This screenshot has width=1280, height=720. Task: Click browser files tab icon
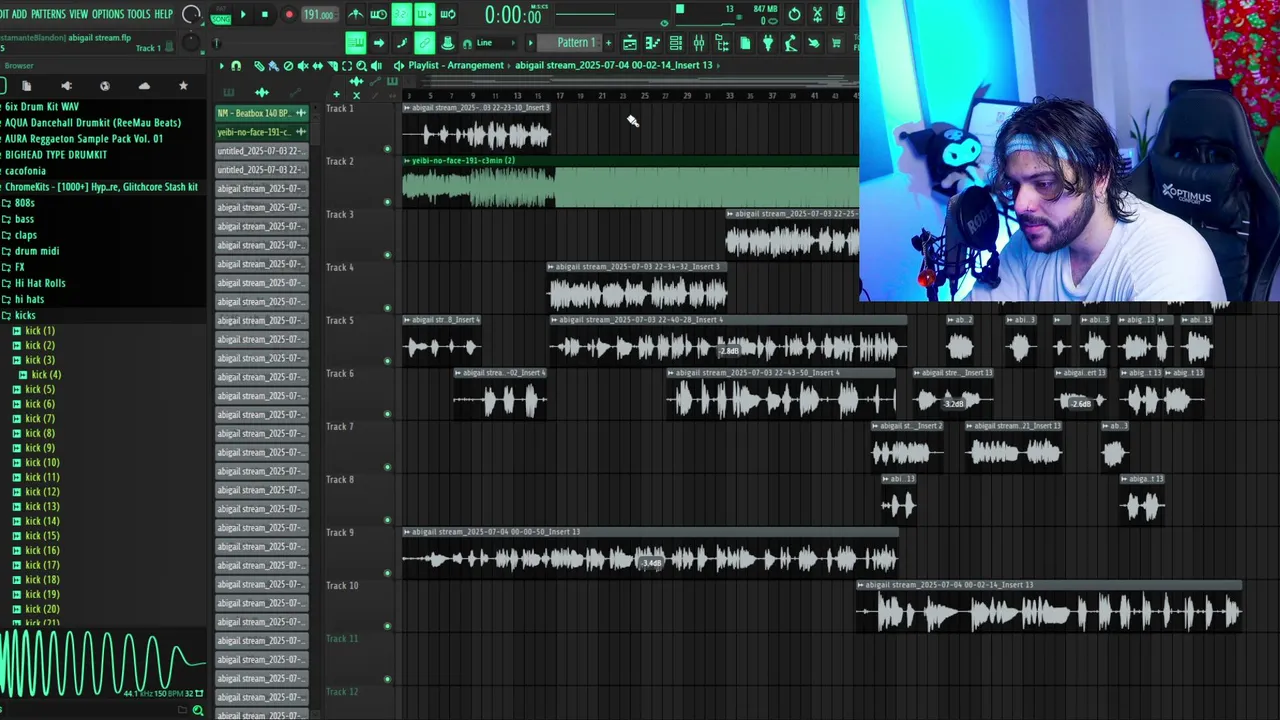[x=27, y=86]
